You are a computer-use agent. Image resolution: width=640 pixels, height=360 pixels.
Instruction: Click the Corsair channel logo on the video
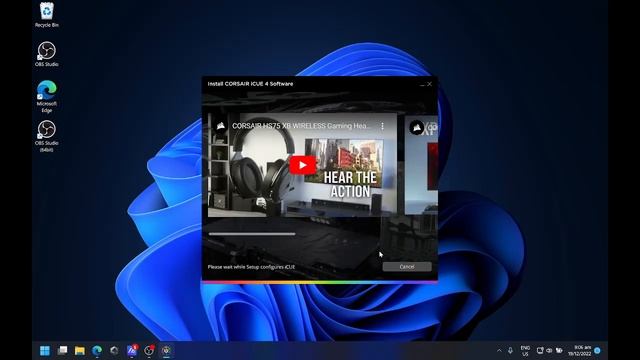point(221,126)
